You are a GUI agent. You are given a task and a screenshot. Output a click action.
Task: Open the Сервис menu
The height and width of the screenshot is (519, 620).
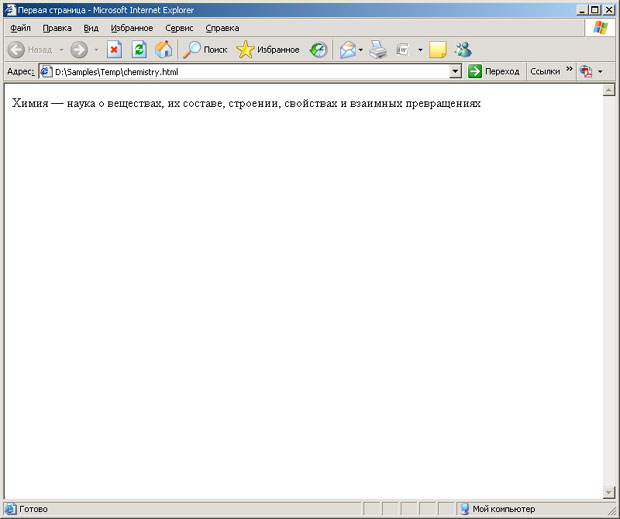point(179,28)
